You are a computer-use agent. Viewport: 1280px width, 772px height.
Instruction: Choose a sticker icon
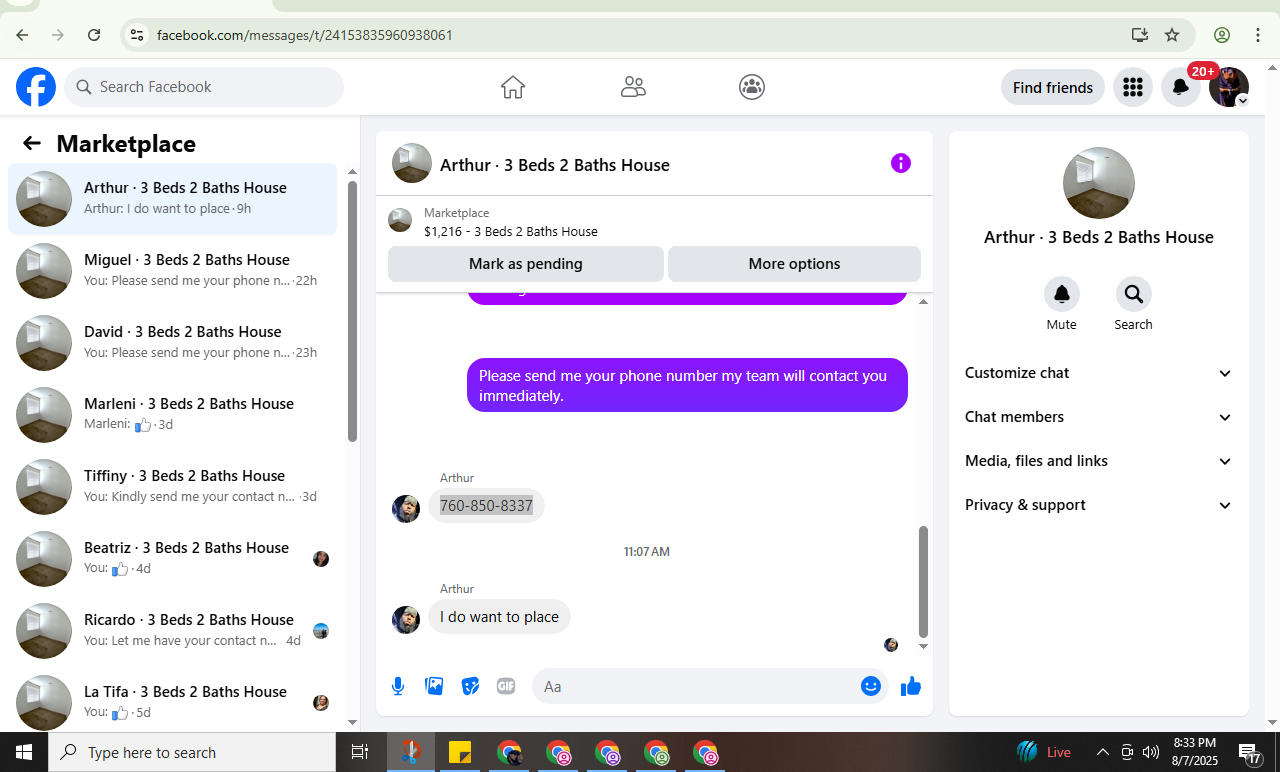470,686
